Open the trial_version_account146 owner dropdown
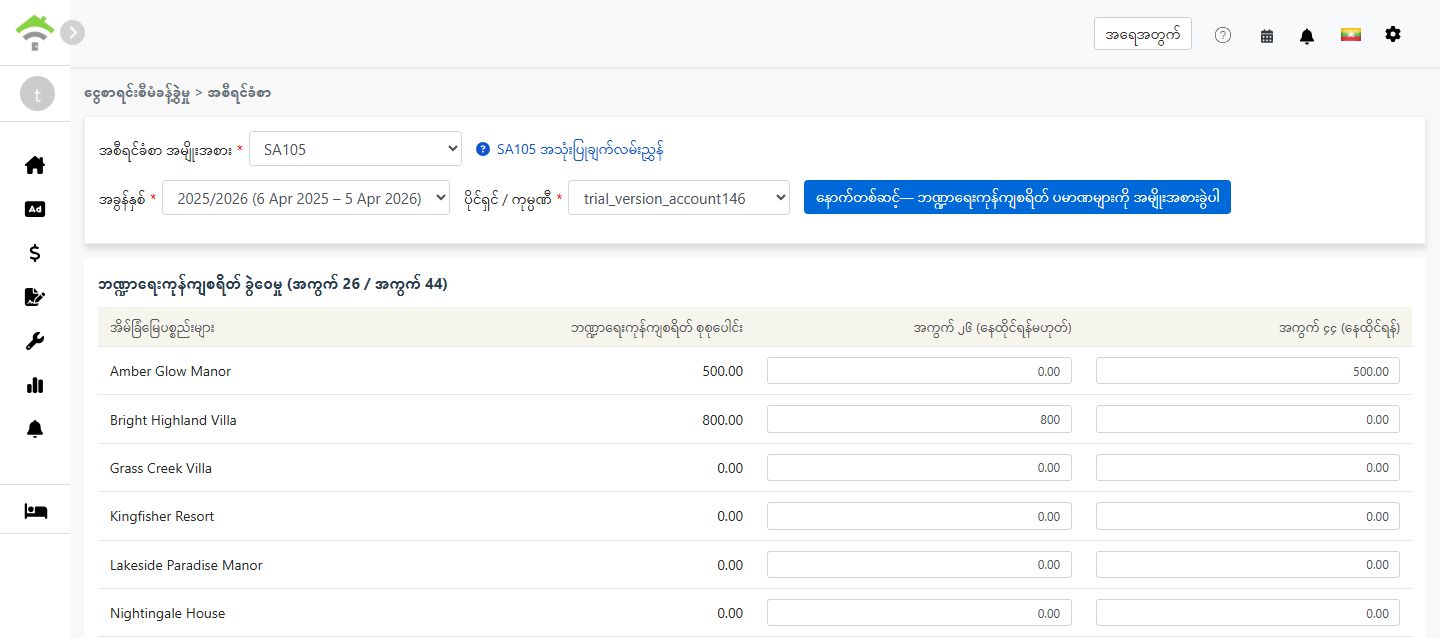 [679, 198]
